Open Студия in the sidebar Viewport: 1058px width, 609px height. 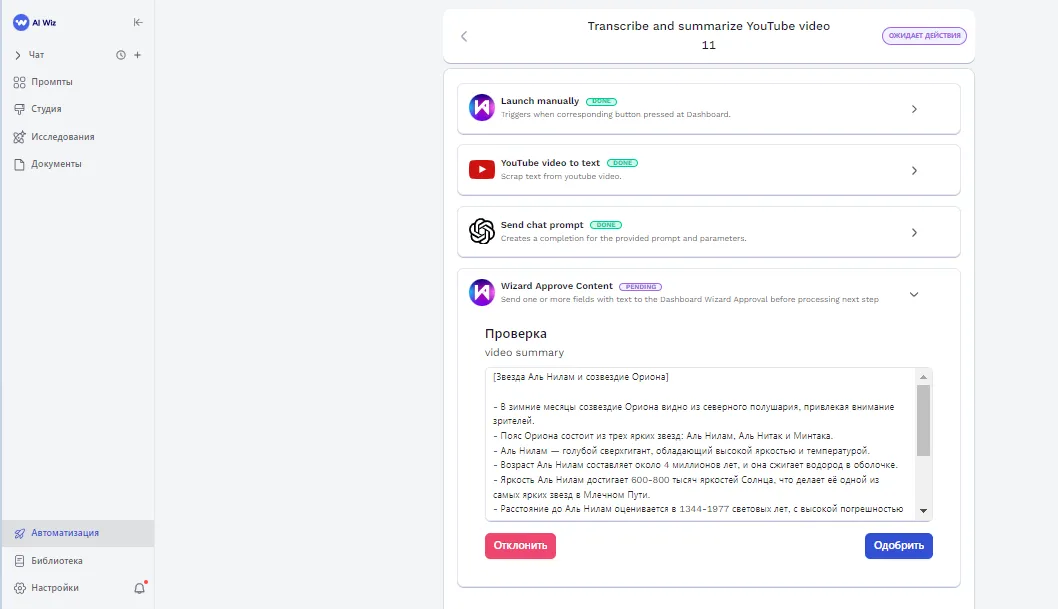pos(46,109)
